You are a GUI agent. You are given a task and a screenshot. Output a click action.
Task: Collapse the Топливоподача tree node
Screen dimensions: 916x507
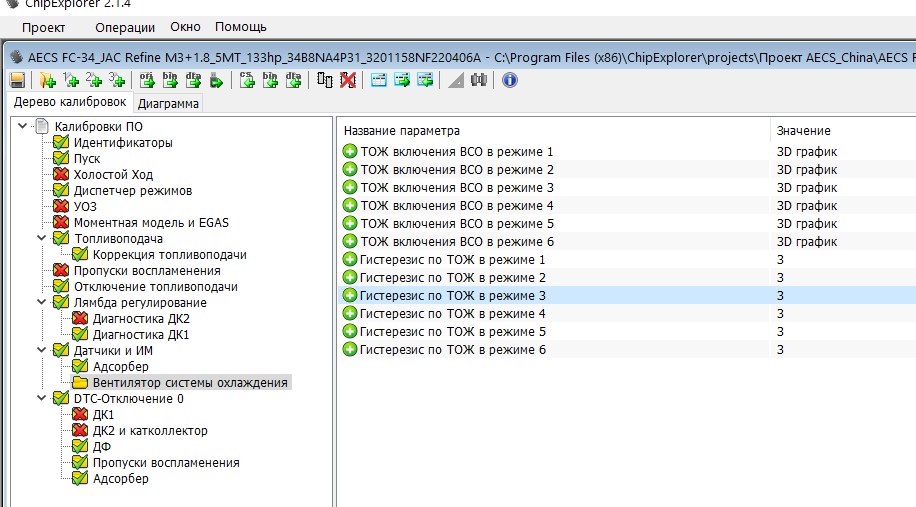click(40, 239)
